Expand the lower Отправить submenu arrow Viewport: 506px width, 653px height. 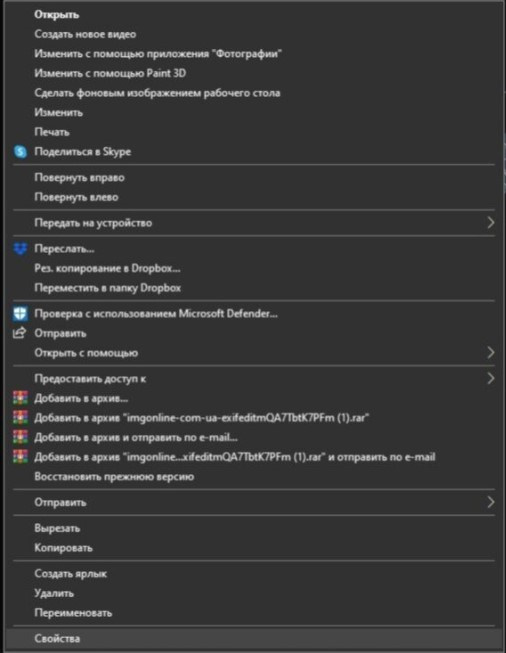[491, 502]
